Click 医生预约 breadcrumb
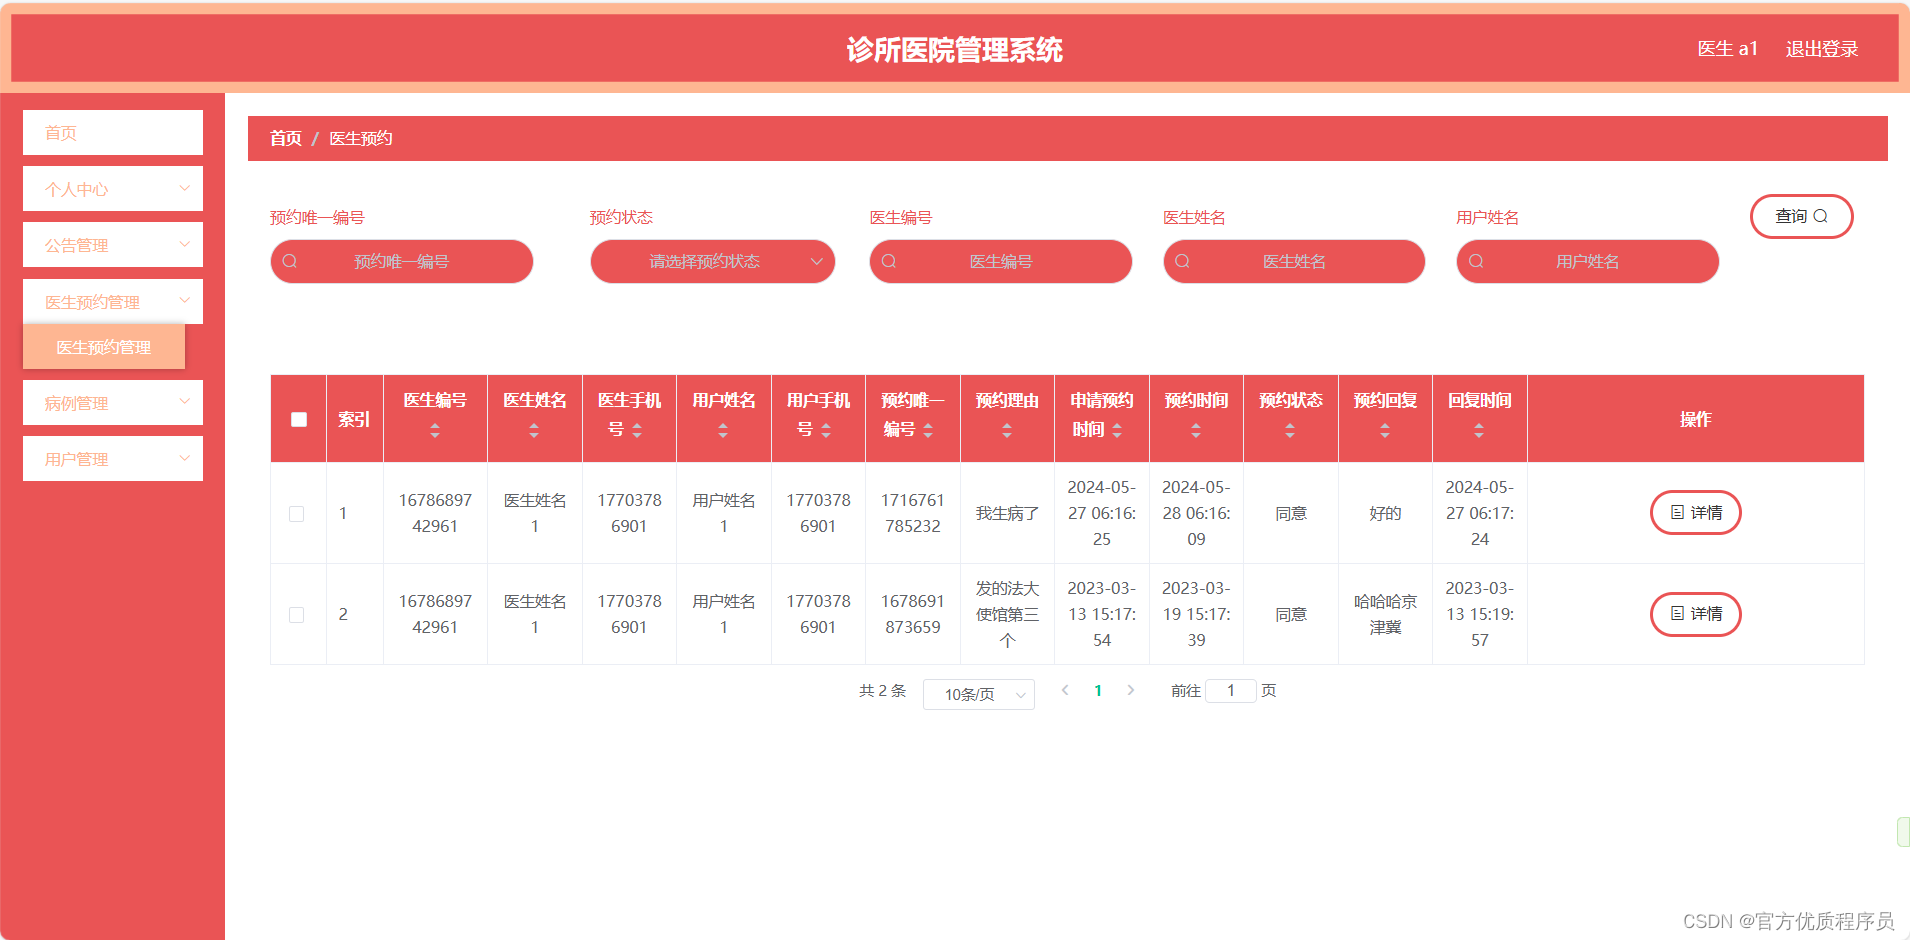This screenshot has height=940, width=1910. tap(361, 138)
